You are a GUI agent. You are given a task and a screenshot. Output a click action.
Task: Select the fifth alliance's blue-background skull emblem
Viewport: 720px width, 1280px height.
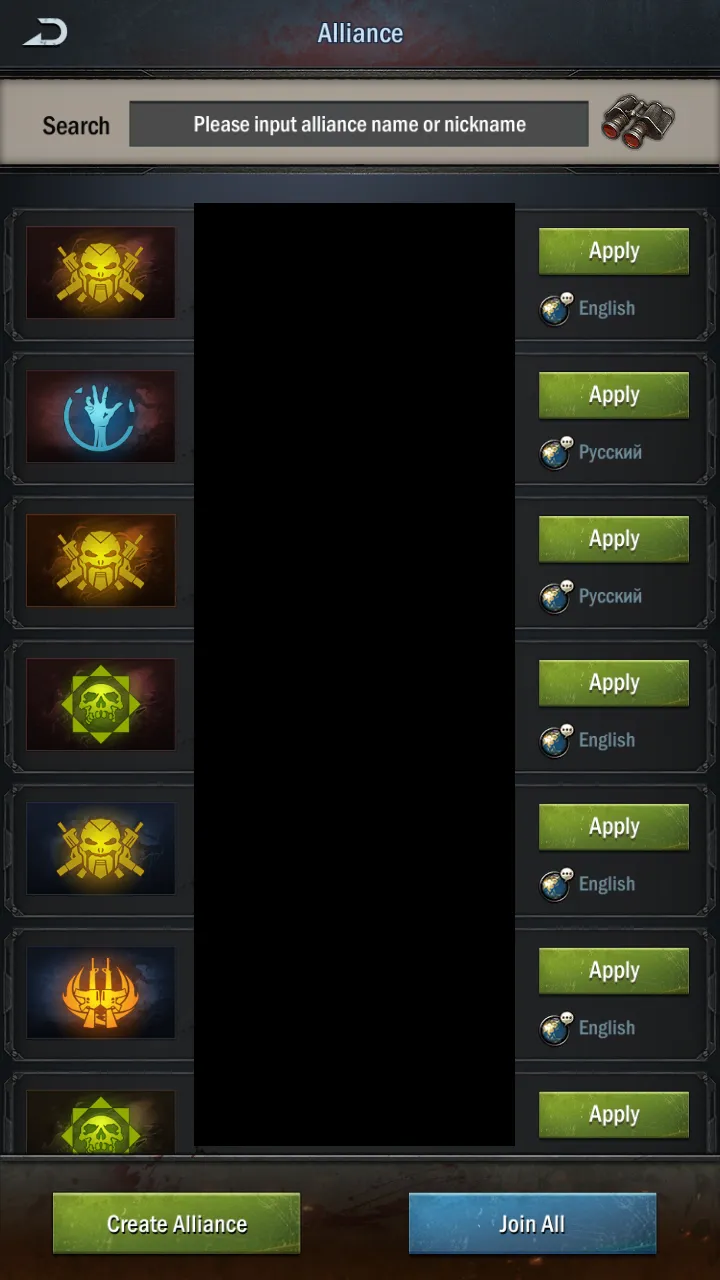pos(100,848)
